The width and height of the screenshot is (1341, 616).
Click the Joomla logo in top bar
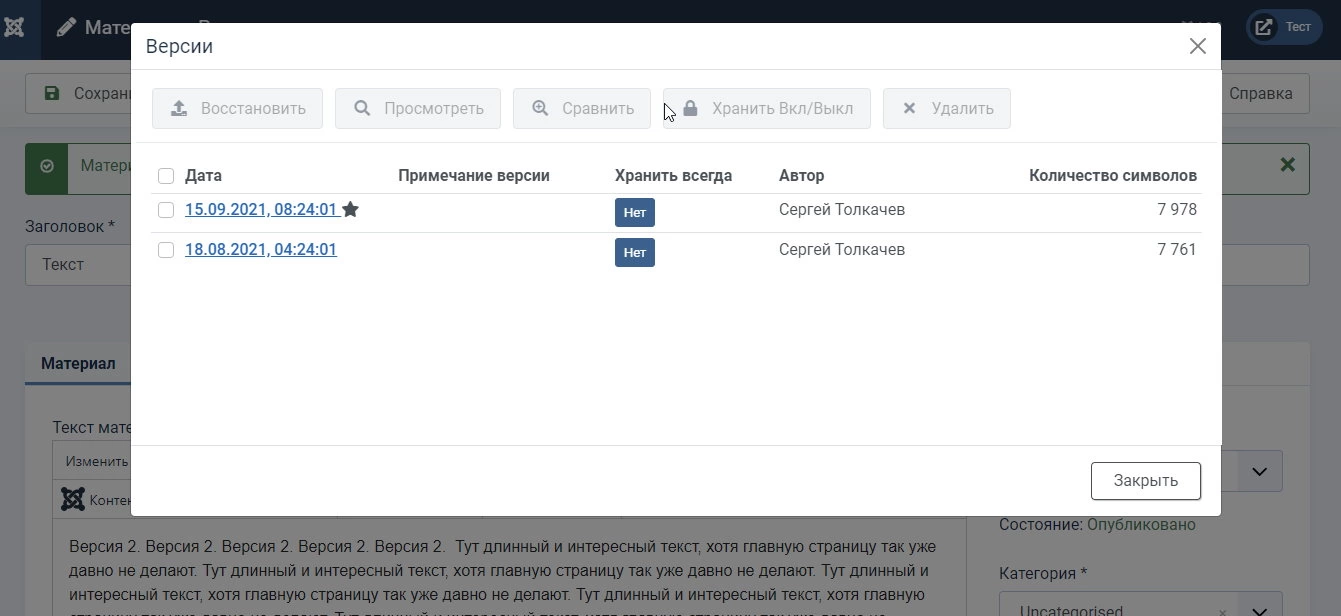point(15,28)
